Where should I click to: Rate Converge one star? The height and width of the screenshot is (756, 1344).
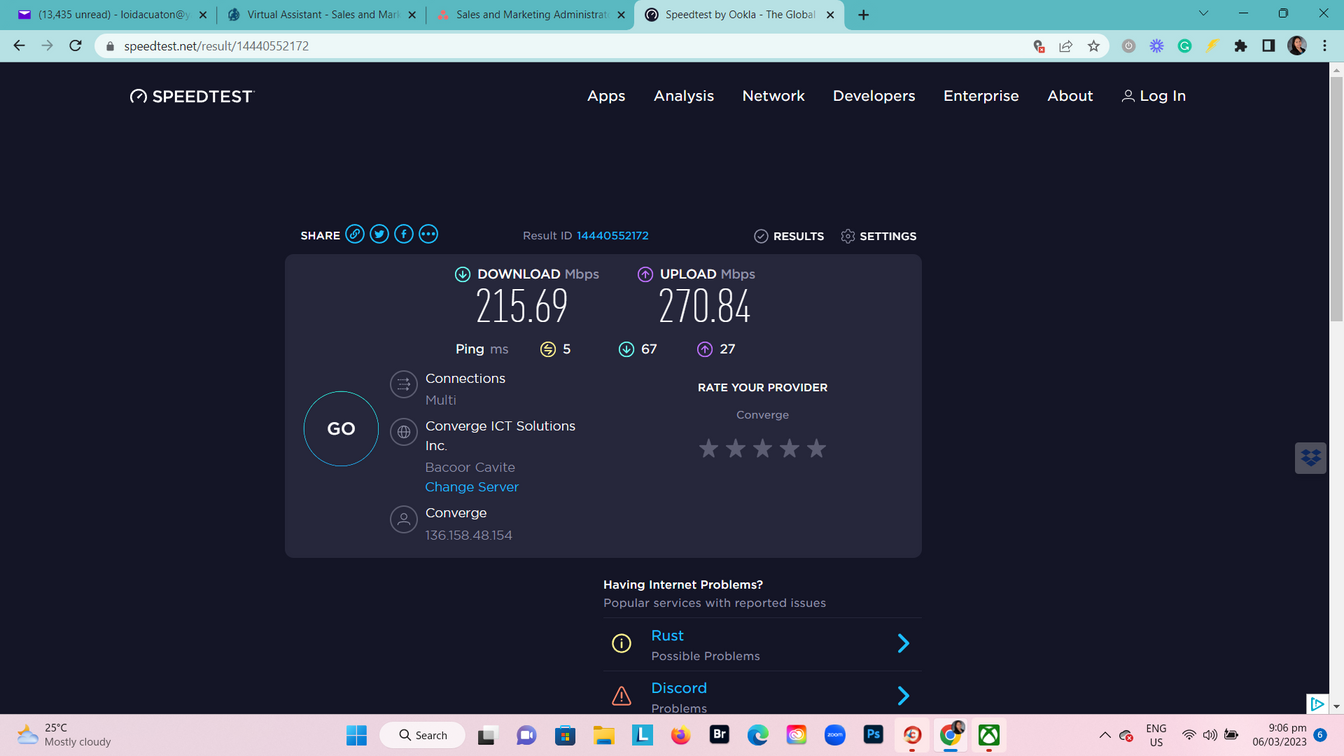[x=709, y=448]
